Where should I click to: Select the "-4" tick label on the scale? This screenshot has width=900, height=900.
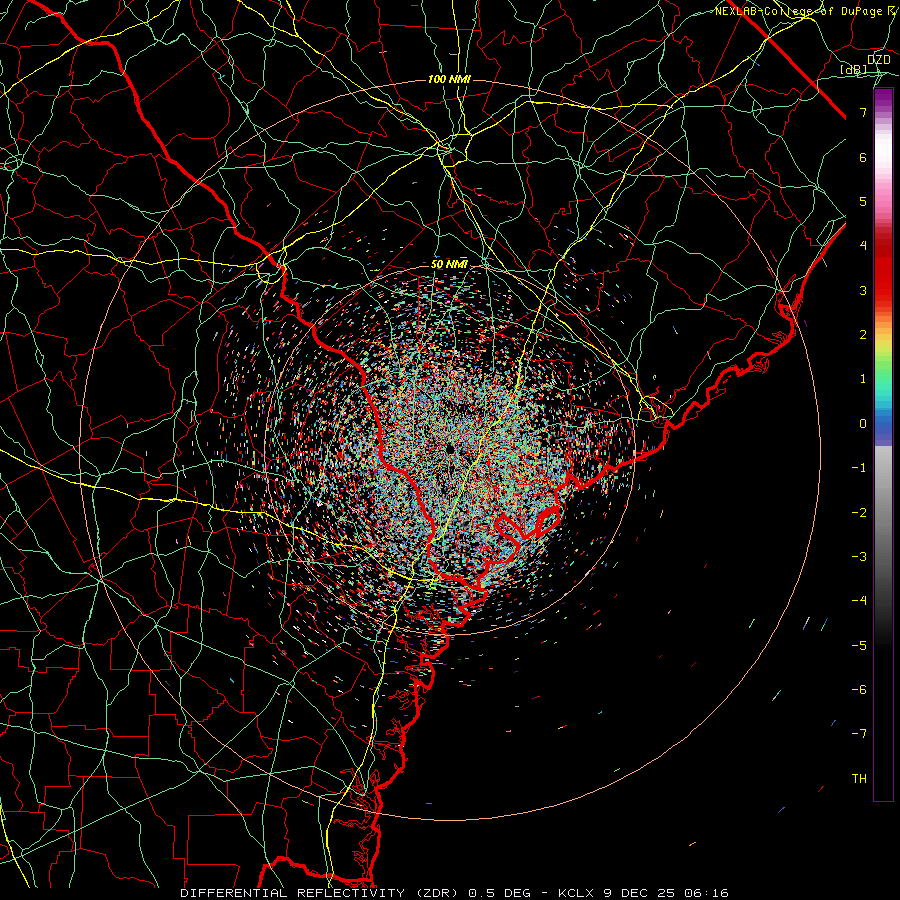[859, 601]
